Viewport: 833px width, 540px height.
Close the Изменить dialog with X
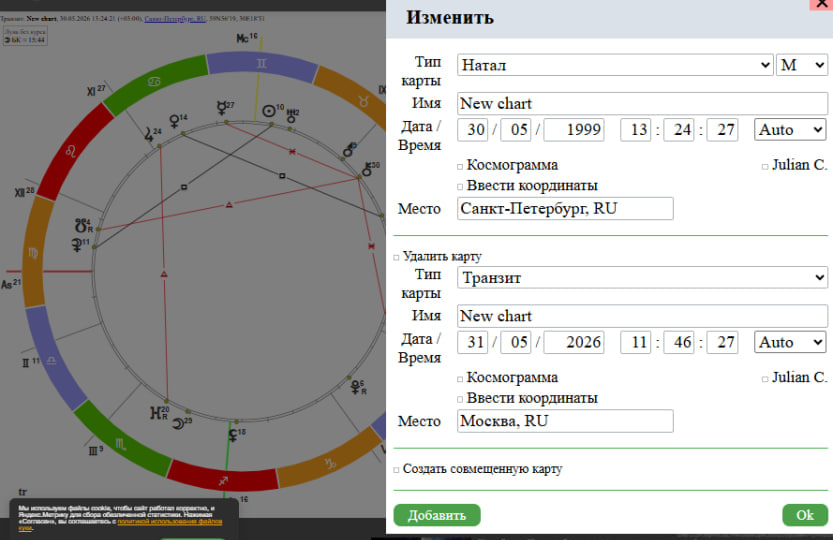(821, 4)
